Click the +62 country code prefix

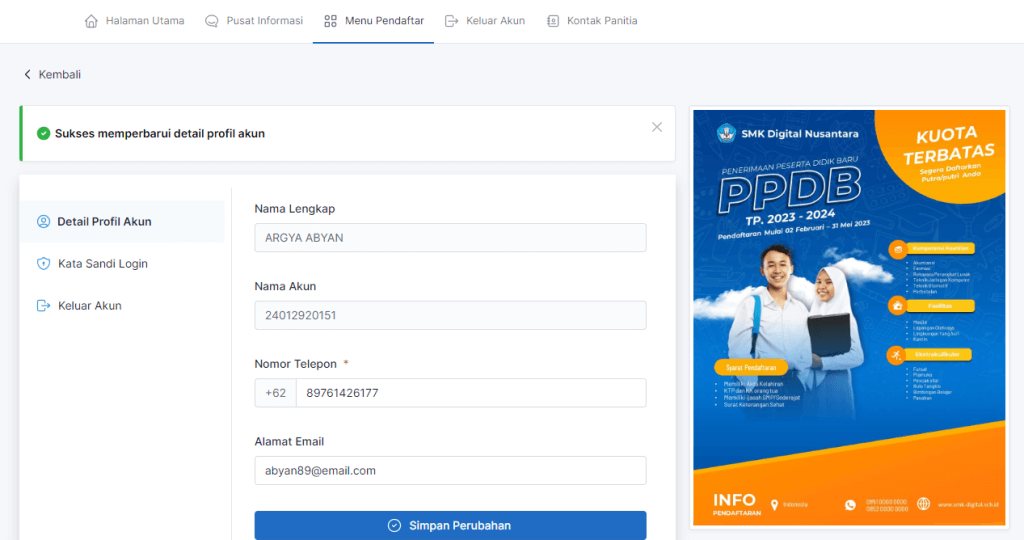tap(275, 393)
